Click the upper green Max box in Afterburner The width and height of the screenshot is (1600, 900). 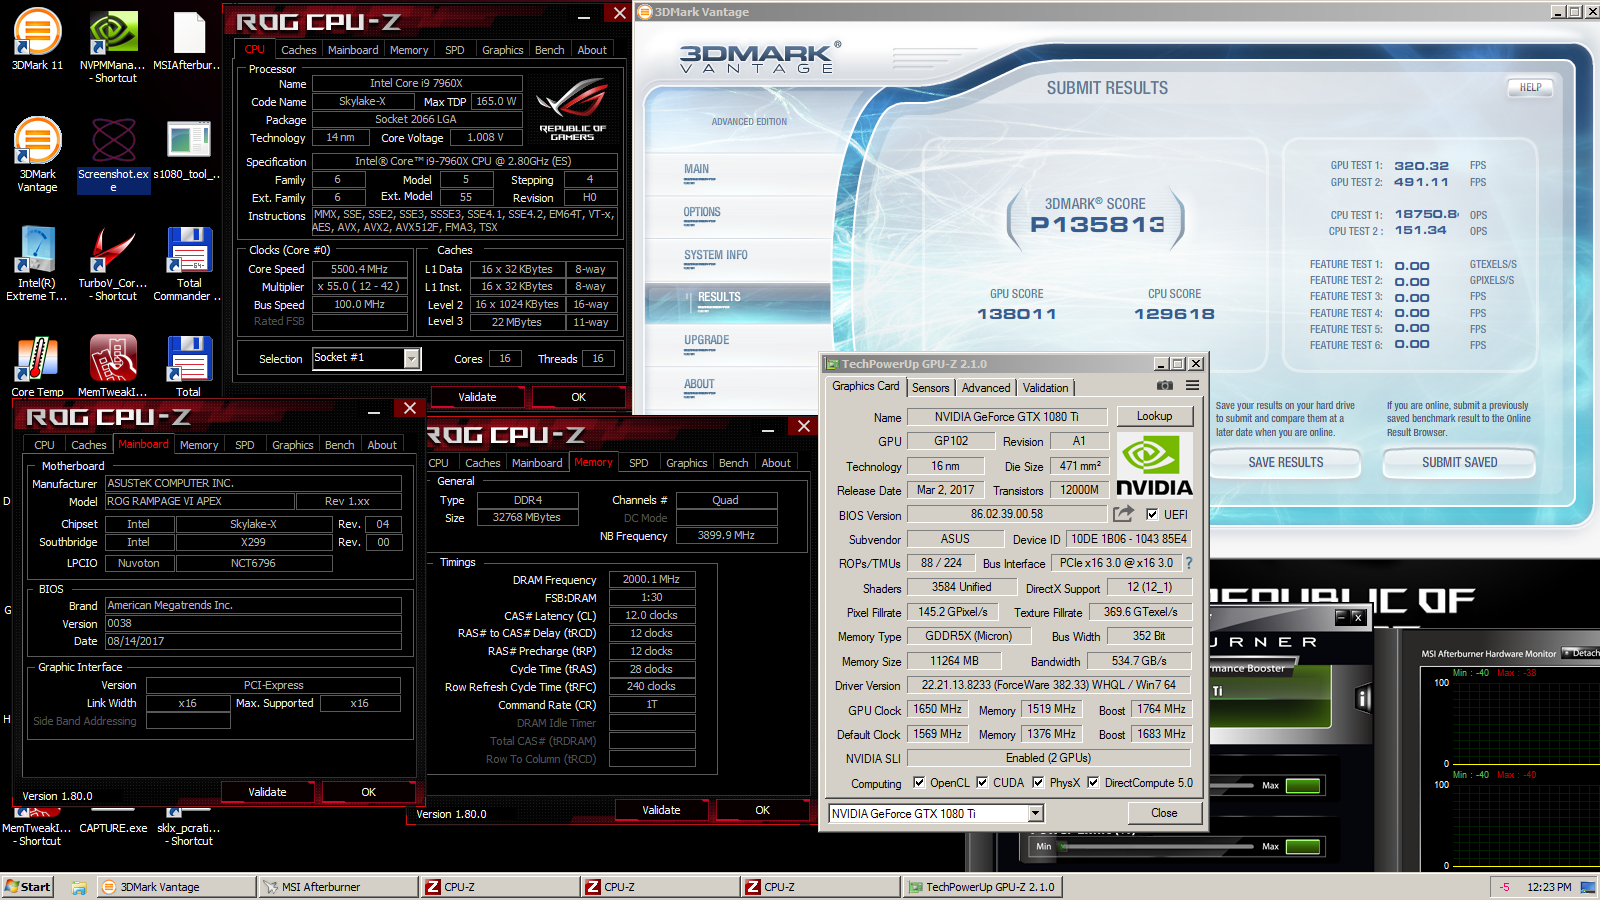(x=1302, y=785)
